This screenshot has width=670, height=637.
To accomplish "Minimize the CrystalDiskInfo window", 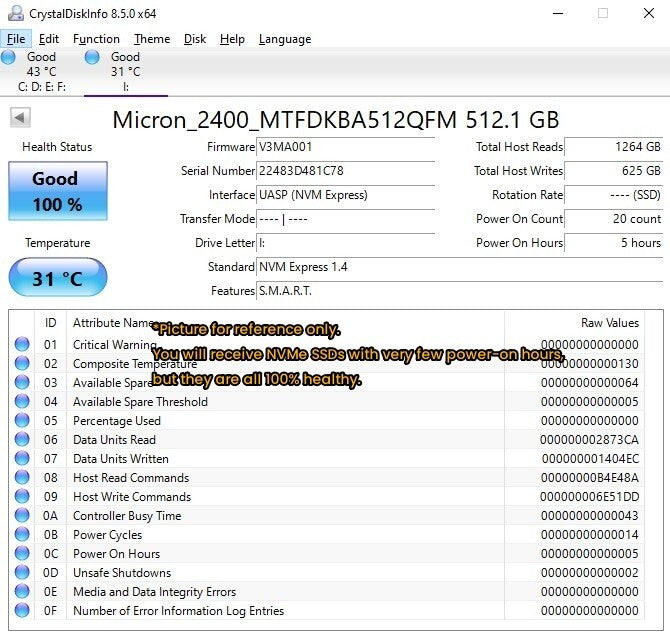I will point(558,13).
